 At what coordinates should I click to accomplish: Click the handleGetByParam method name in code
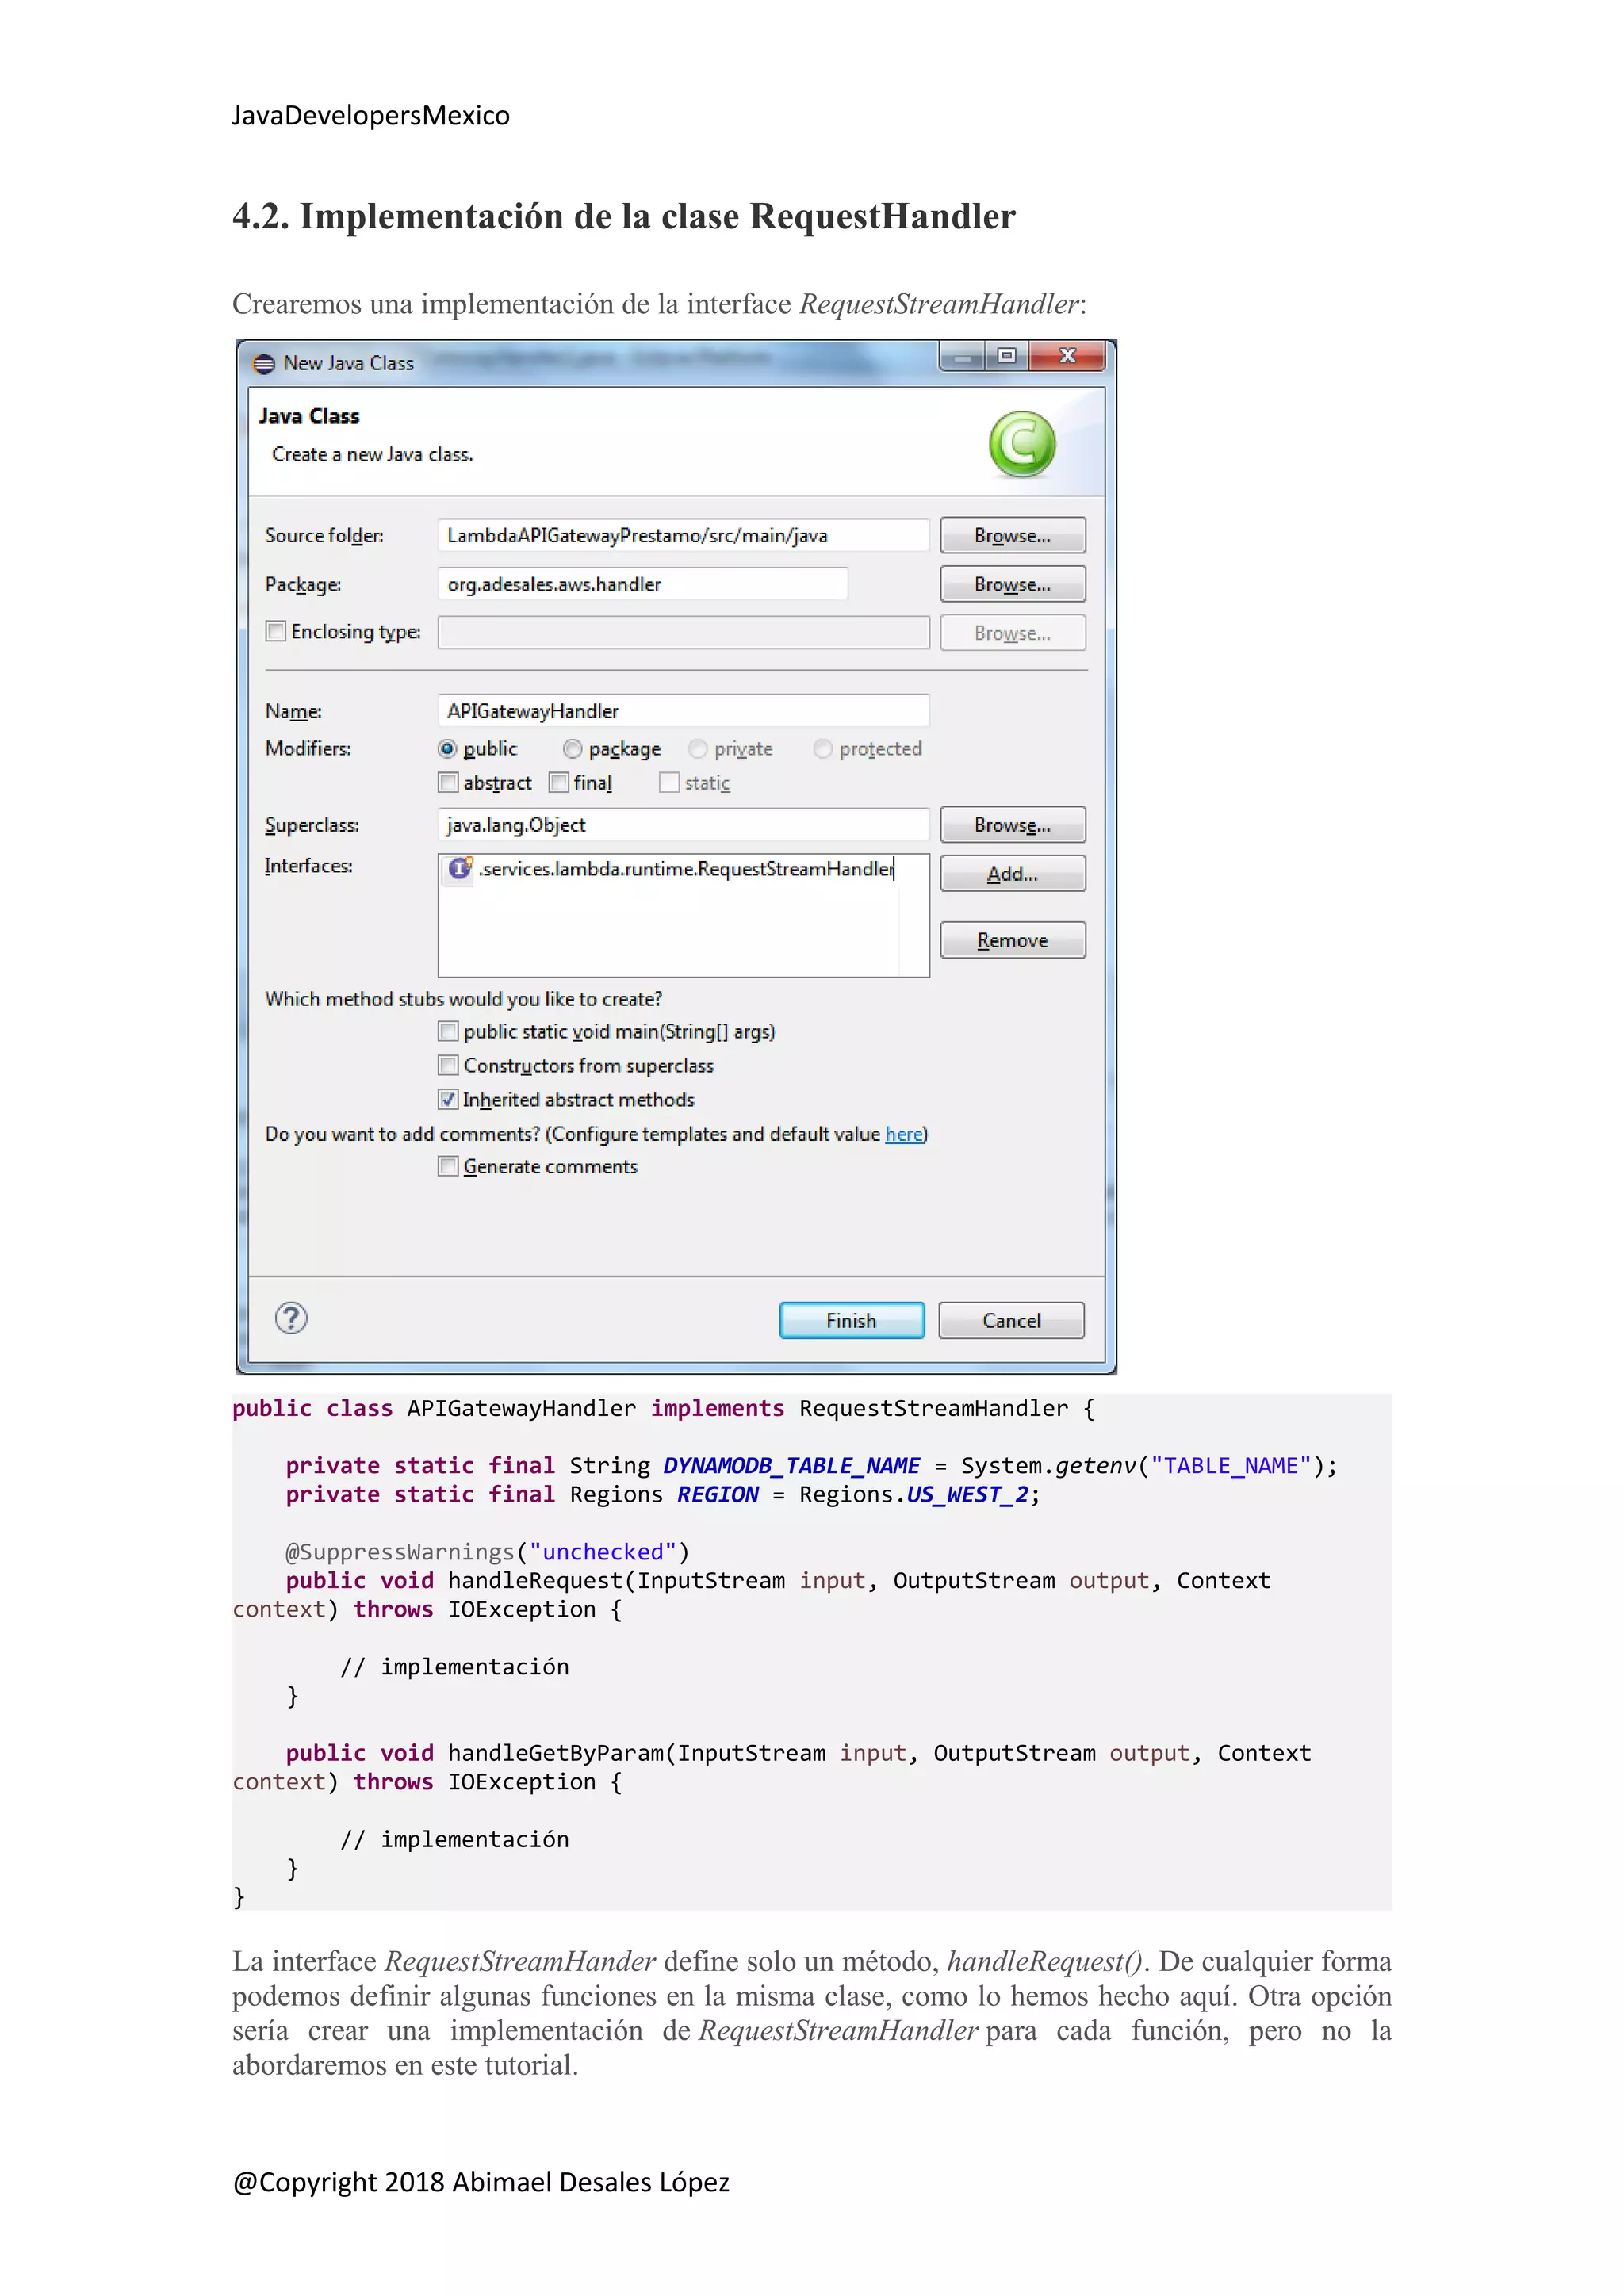pyautogui.click(x=555, y=1753)
